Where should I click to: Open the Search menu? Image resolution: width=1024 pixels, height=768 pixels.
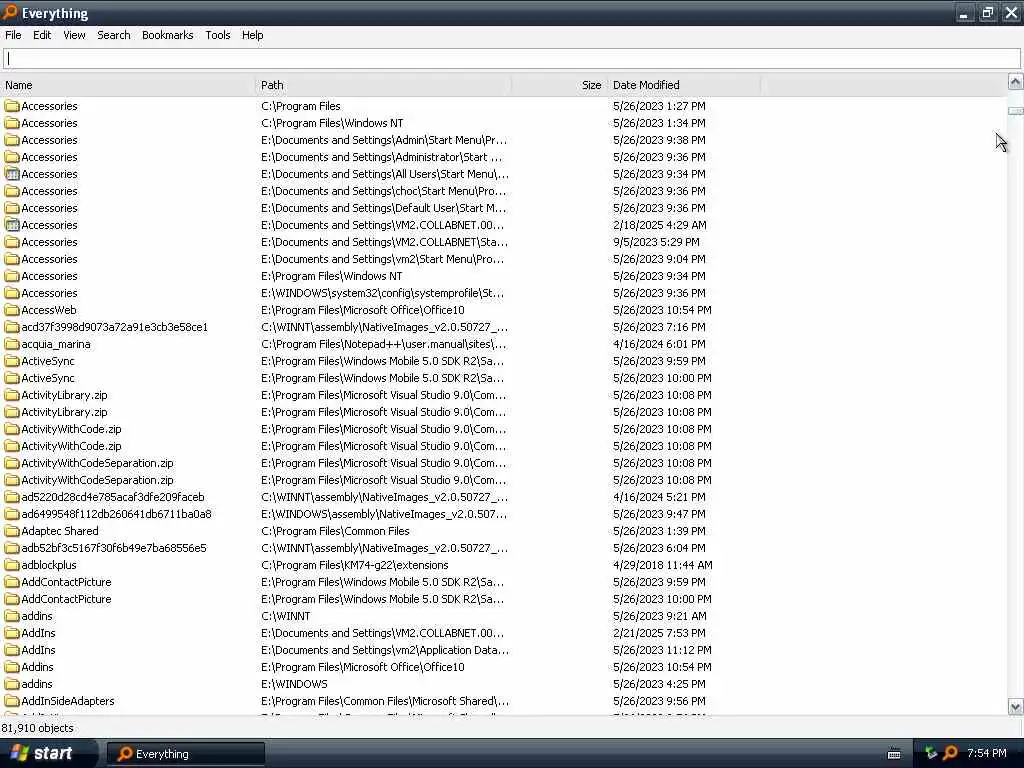[x=114, y=35]
